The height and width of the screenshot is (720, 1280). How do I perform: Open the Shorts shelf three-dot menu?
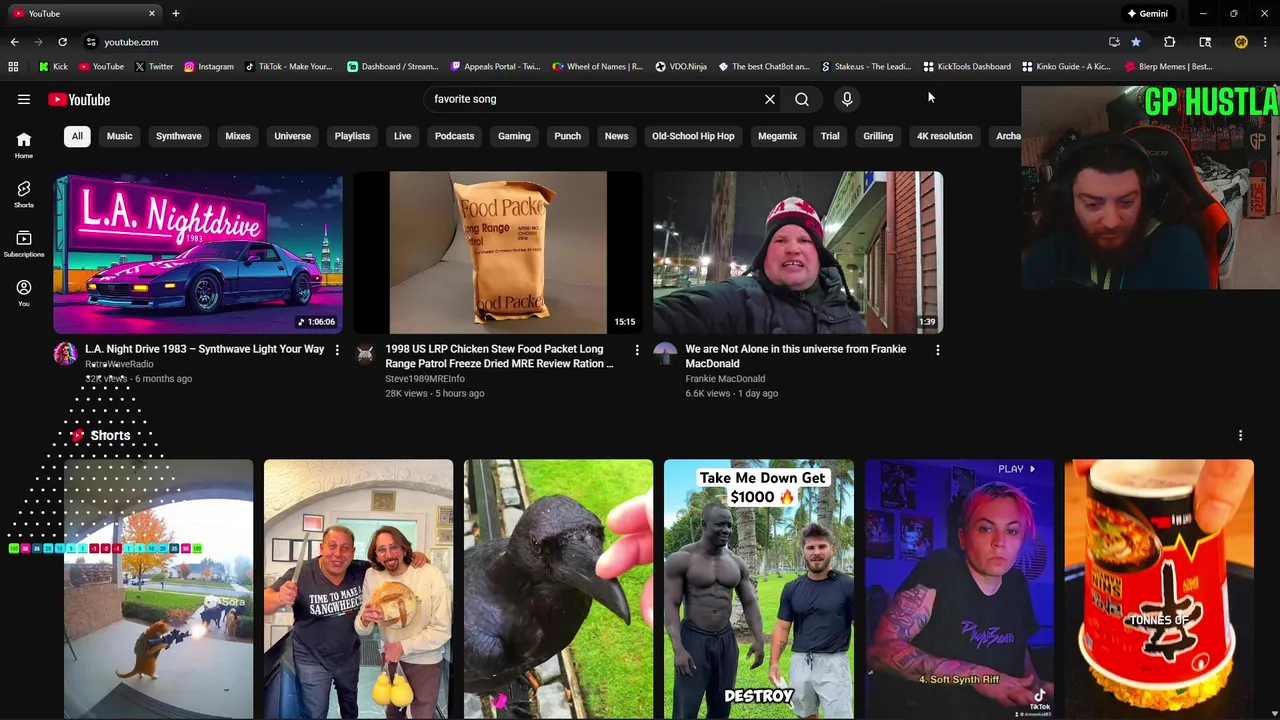pos(1240,436)
